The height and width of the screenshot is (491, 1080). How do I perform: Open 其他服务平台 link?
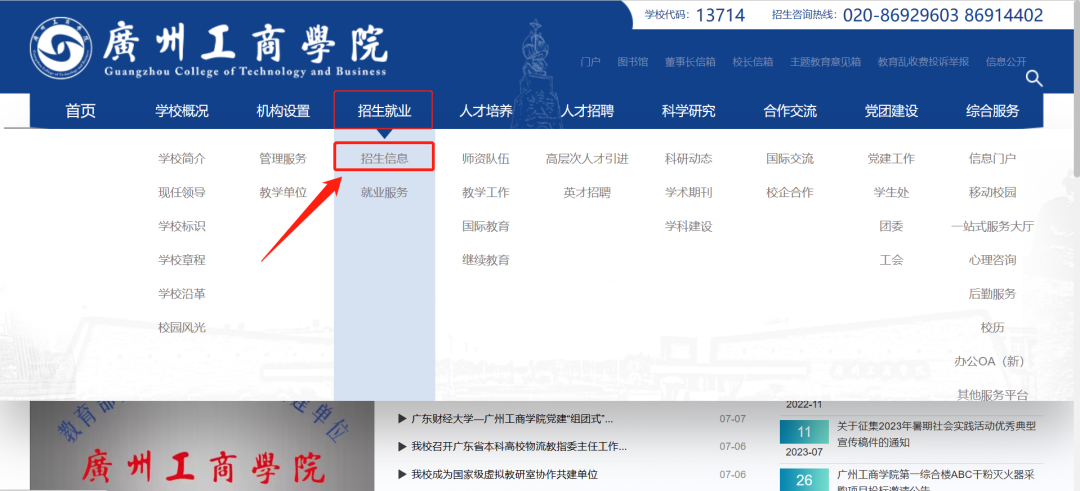point(993,395)
